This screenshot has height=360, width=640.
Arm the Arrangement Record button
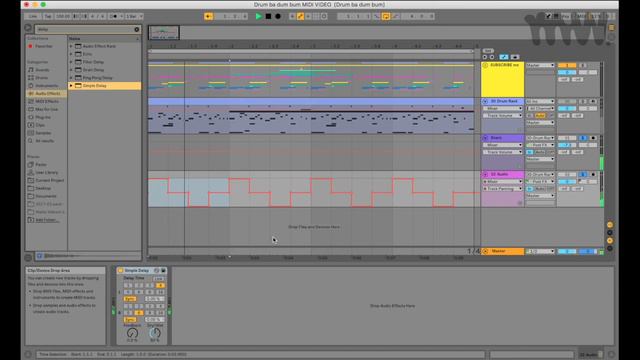point(278,16)
